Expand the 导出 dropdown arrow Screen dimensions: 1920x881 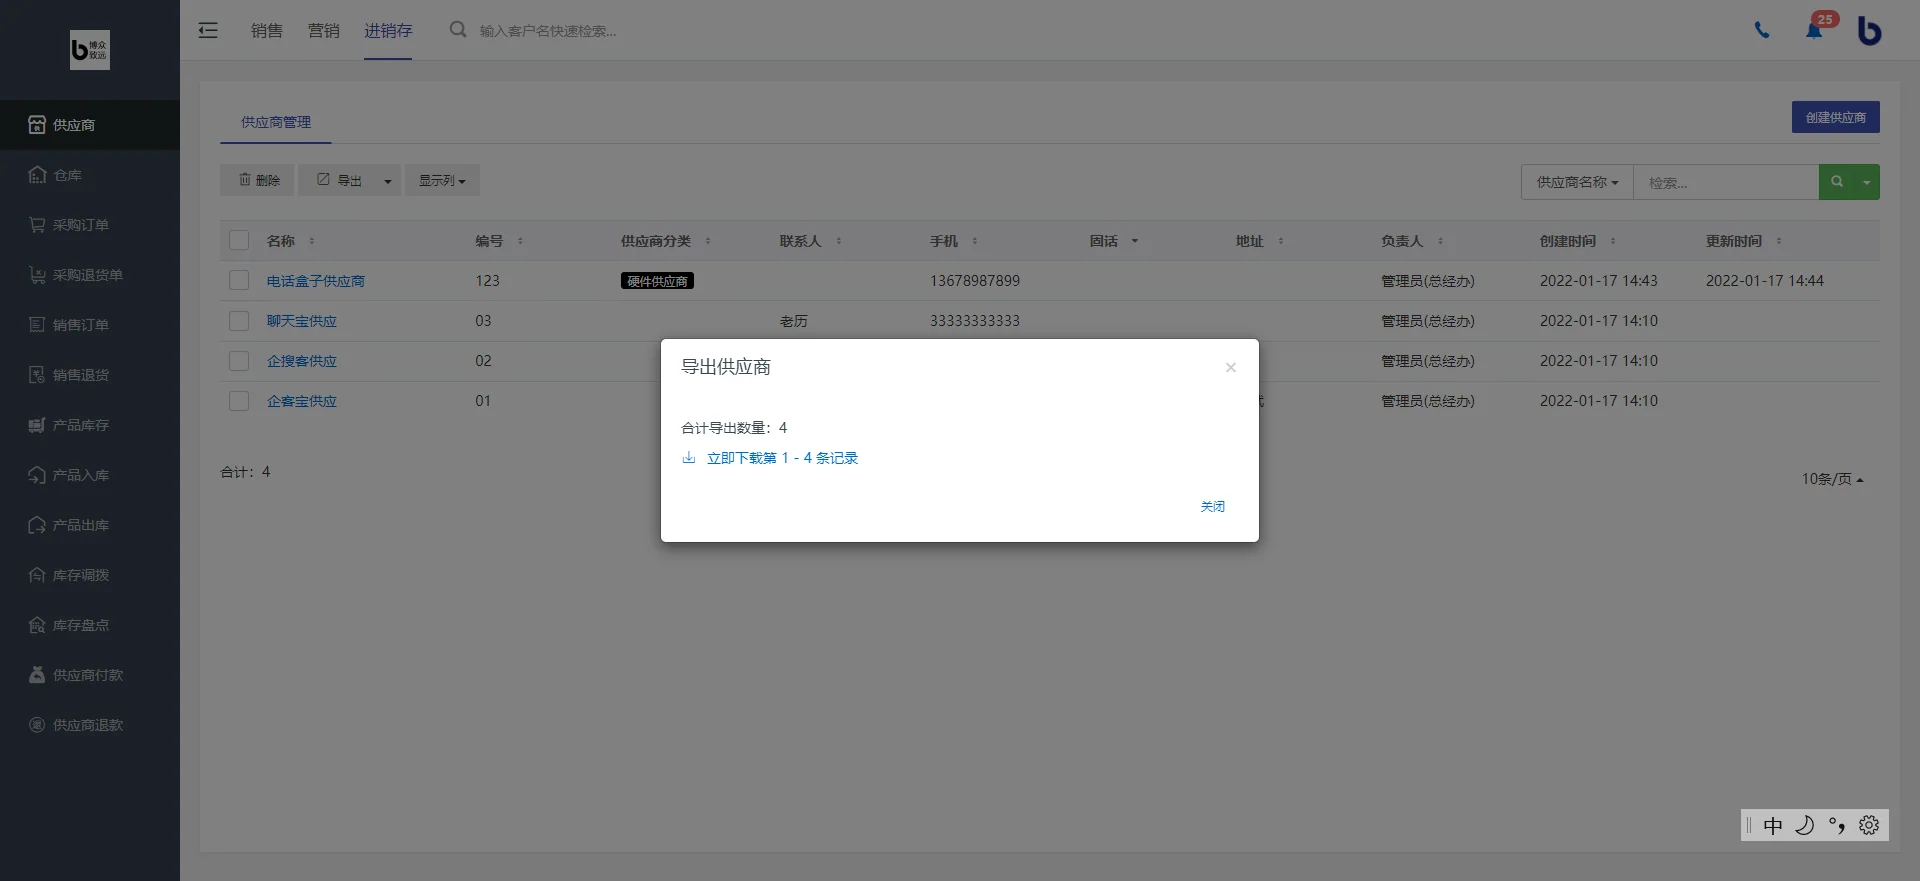click(x=388, y=181)
